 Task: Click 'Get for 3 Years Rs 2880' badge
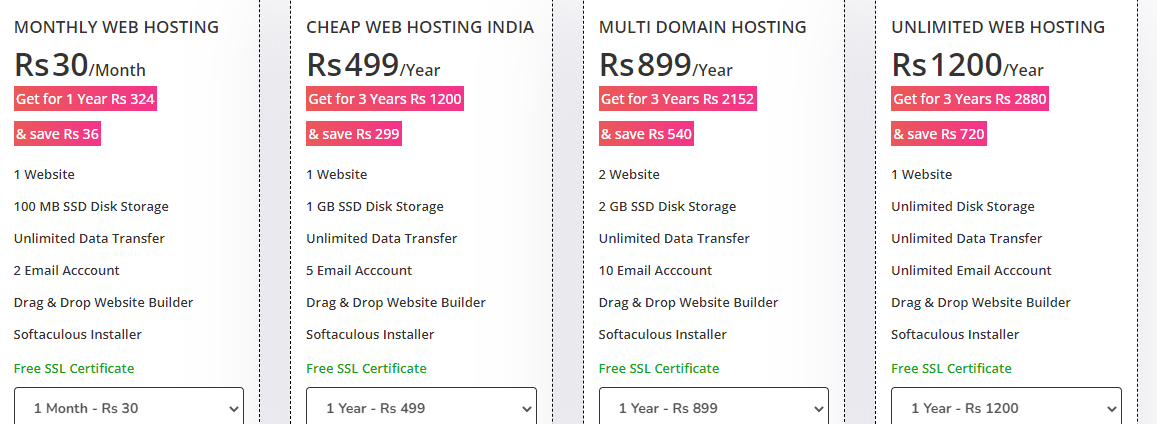pos(970,99)
